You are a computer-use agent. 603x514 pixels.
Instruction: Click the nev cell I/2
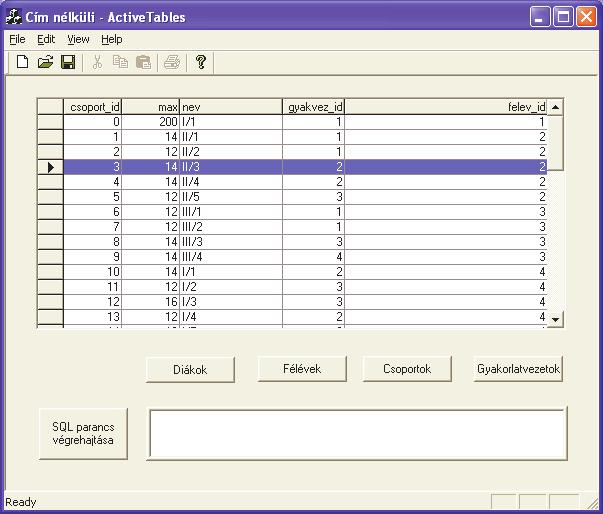point(231,287)
